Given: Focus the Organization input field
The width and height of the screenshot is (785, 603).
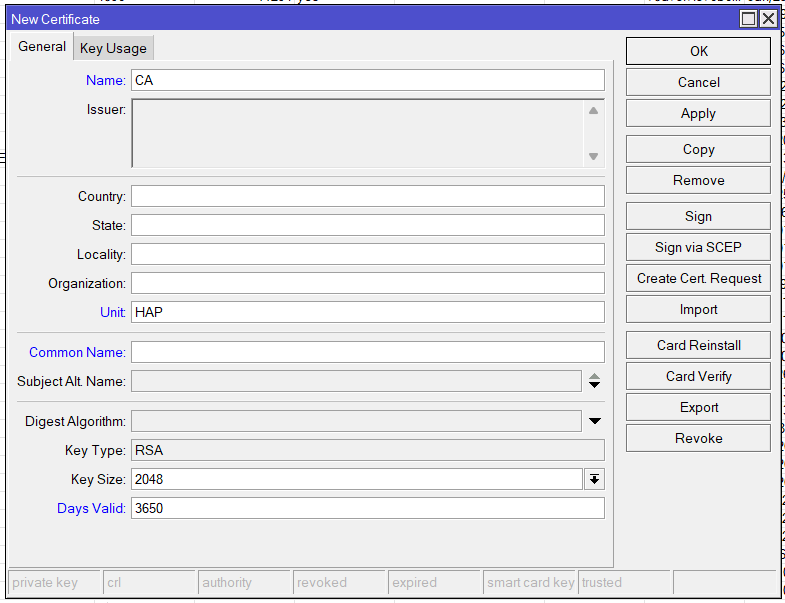Looking at the screenshot, I should (x=368, y=283).
